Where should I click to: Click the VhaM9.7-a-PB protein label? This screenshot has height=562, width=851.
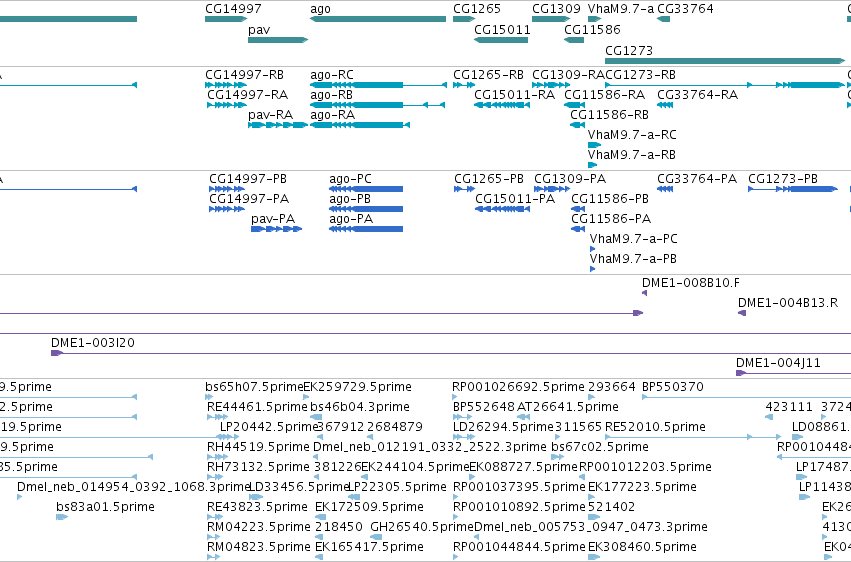pos(633,259)
